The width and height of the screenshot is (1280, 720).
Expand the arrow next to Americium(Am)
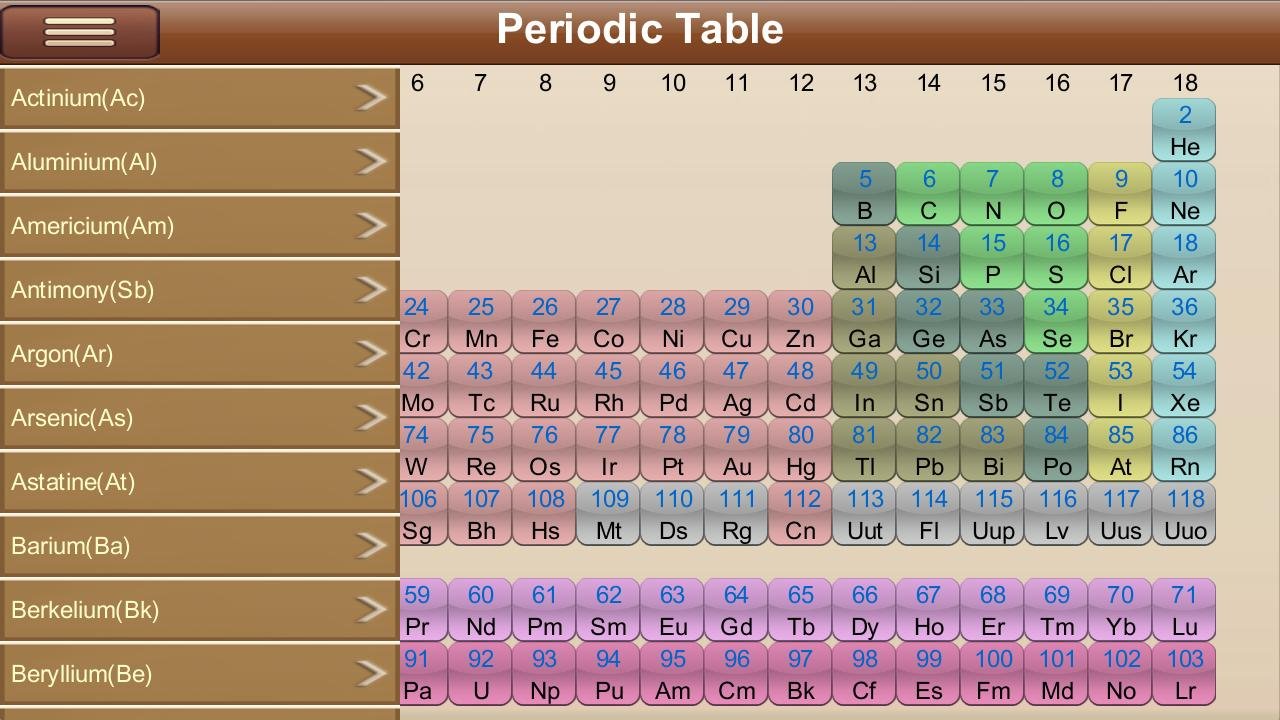coord(371,225)
